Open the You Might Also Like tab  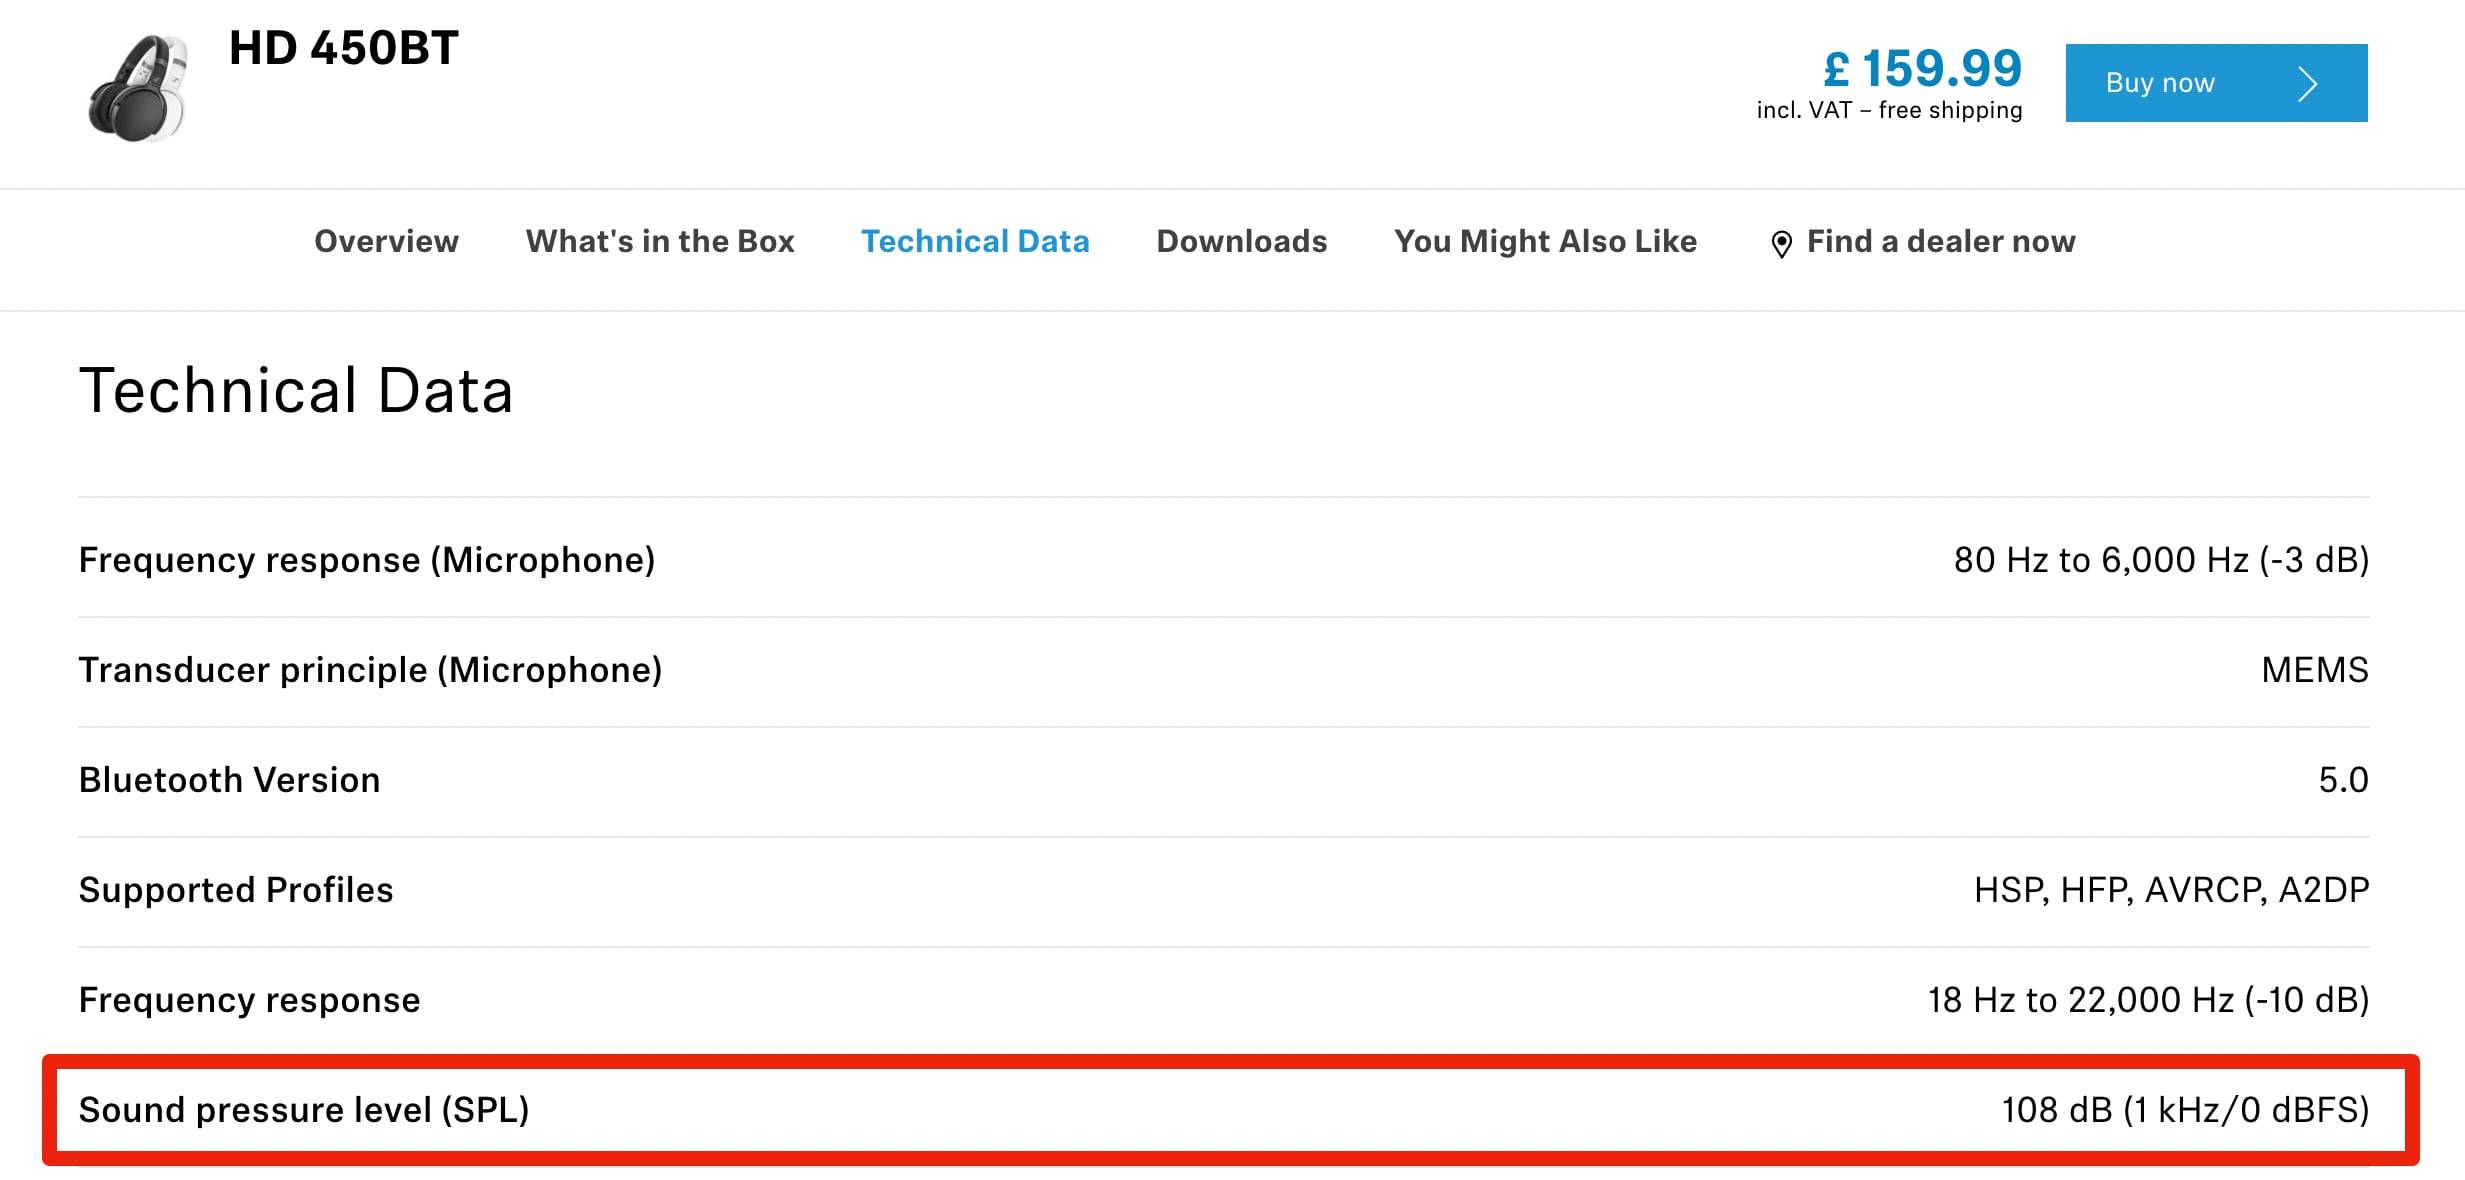(1545, 241)
